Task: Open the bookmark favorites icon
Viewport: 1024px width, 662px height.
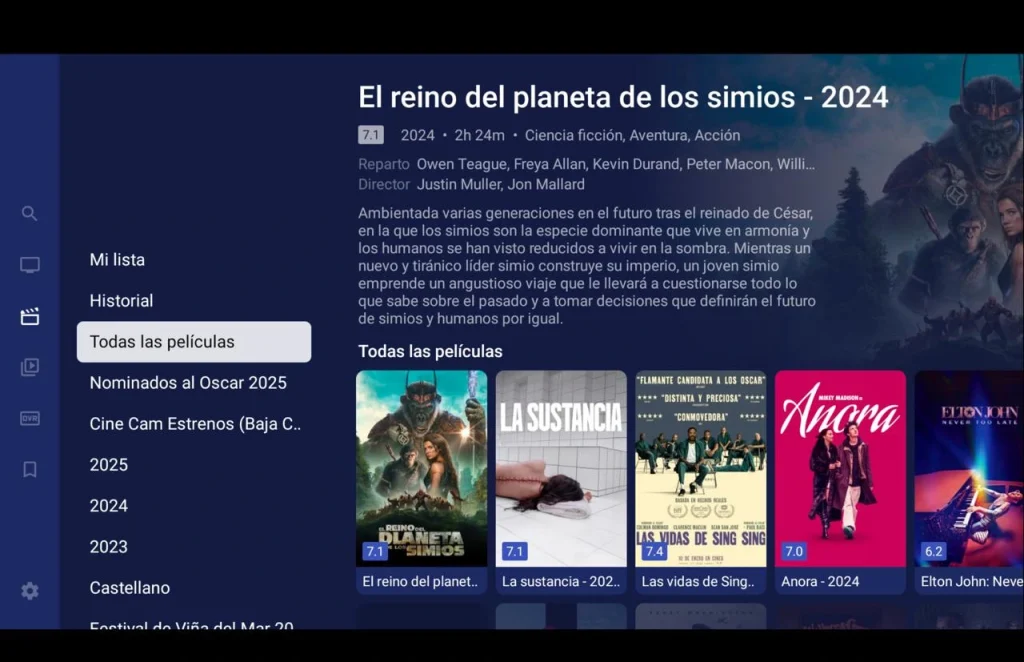Action: coord(29,469)
